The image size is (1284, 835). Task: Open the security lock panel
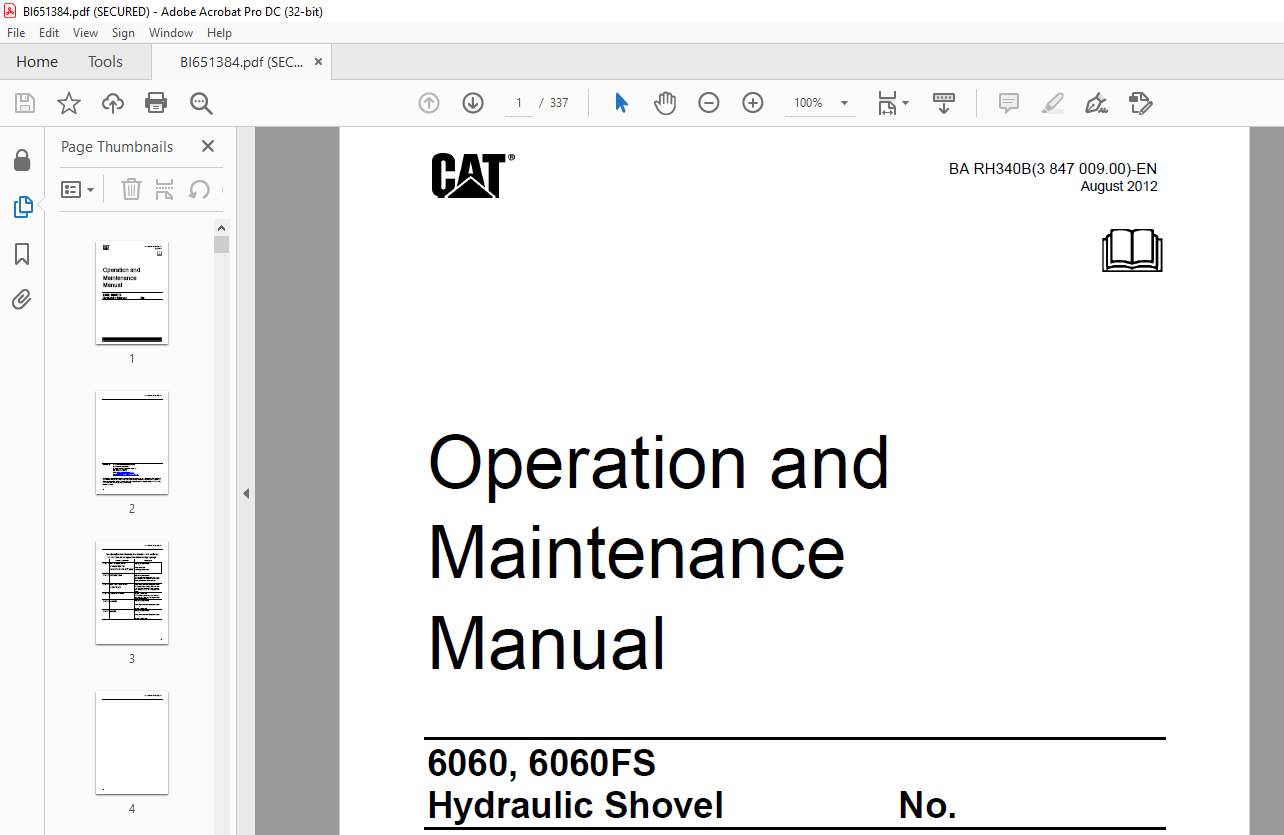click(x=22, y=160)
